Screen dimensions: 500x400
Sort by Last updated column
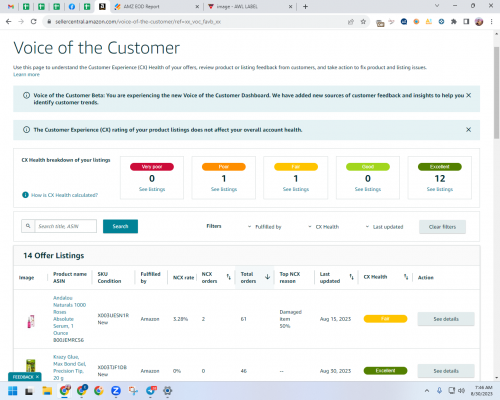pyautogui.click(x=351, y=277)
